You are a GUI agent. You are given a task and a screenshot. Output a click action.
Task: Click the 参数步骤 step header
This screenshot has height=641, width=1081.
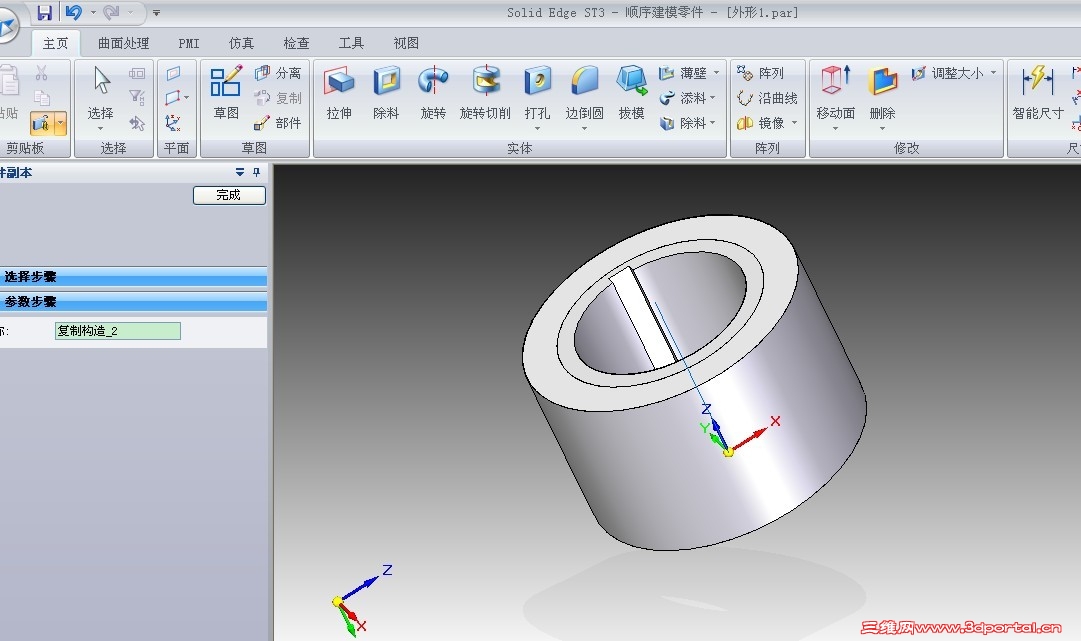pos(133,301)
